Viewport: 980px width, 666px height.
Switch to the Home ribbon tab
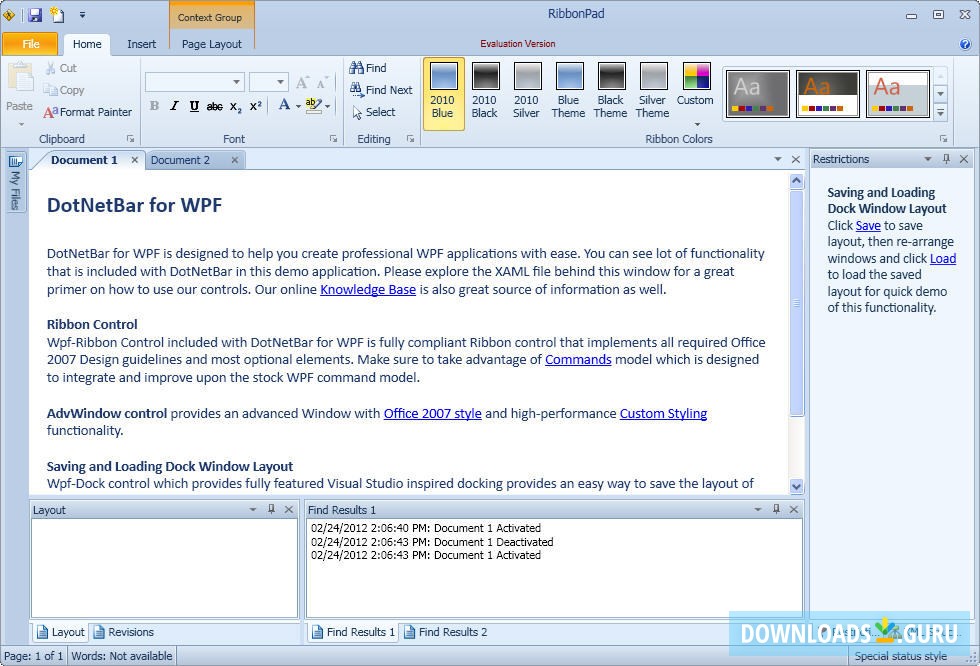pyautogui.click(x=87, y=44)
